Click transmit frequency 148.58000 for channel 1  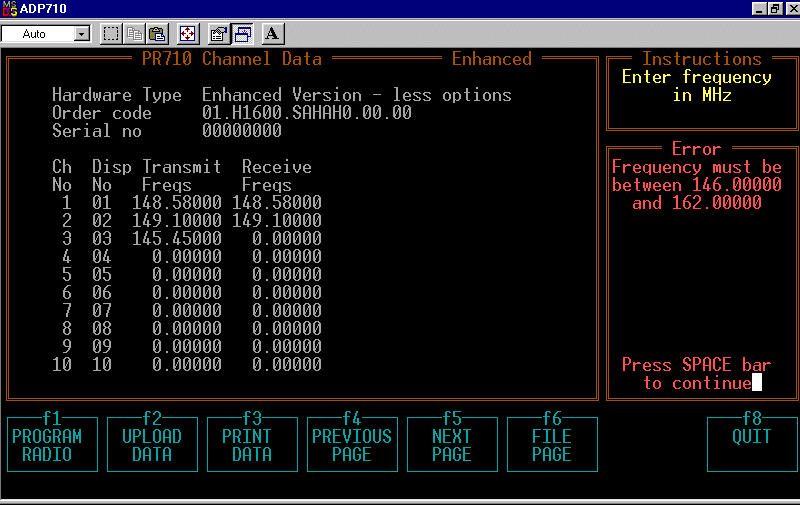coord(177,203)
